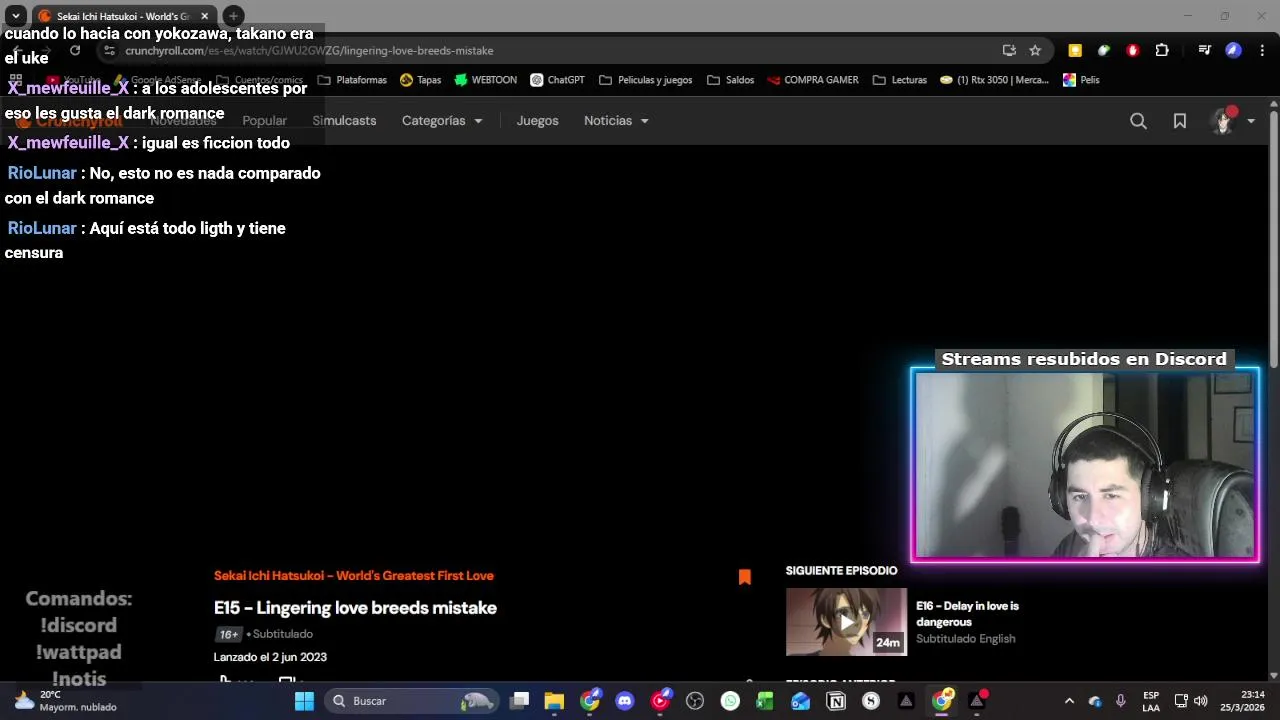This screenshot has width=1280, height=720.
Task: Open the Saldos bookmarks folder
Action: click(730, 80)
